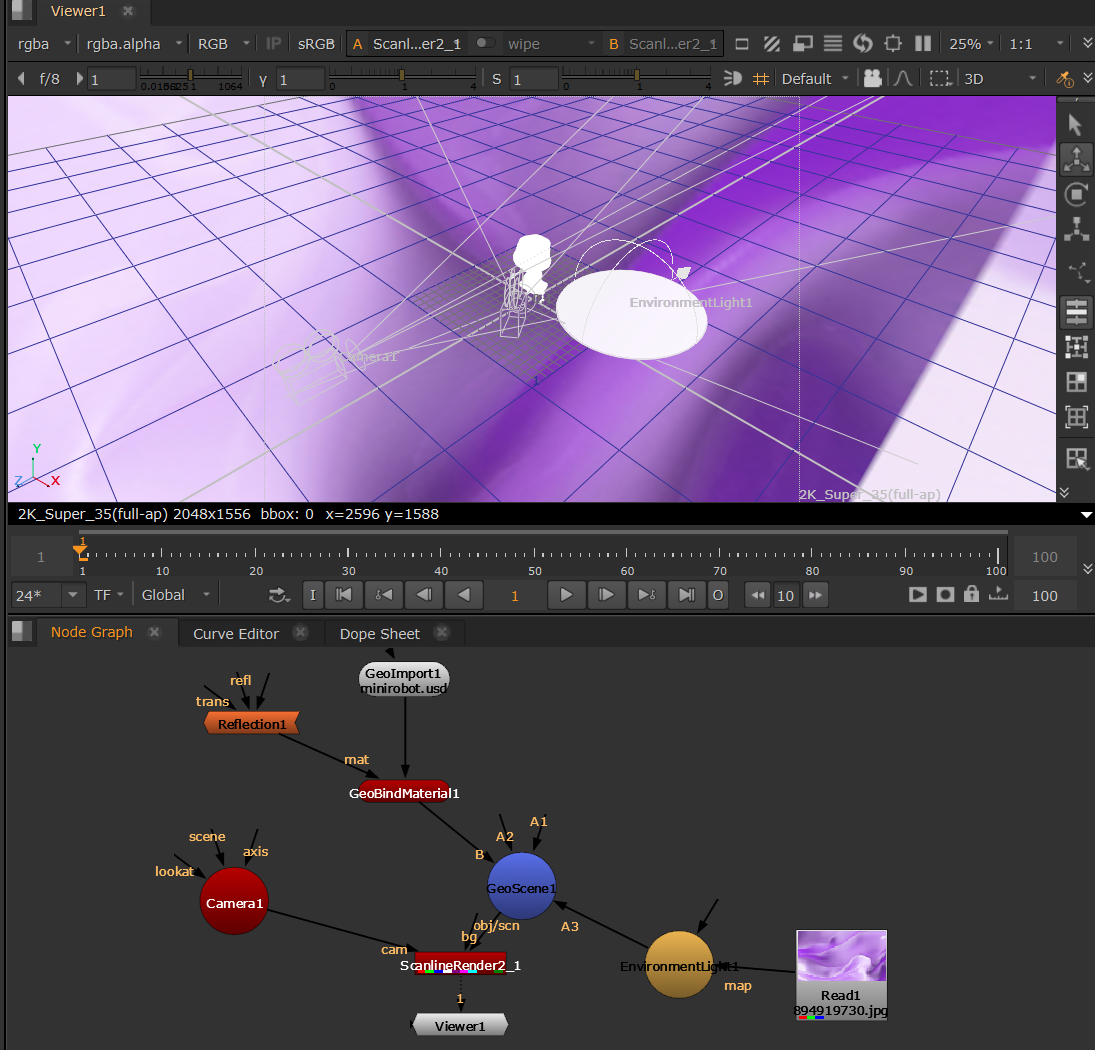Screen dimensions: 1095x1050
Task: Click the camera lock icon in viewer toolbar
Action: pos(873,78)
